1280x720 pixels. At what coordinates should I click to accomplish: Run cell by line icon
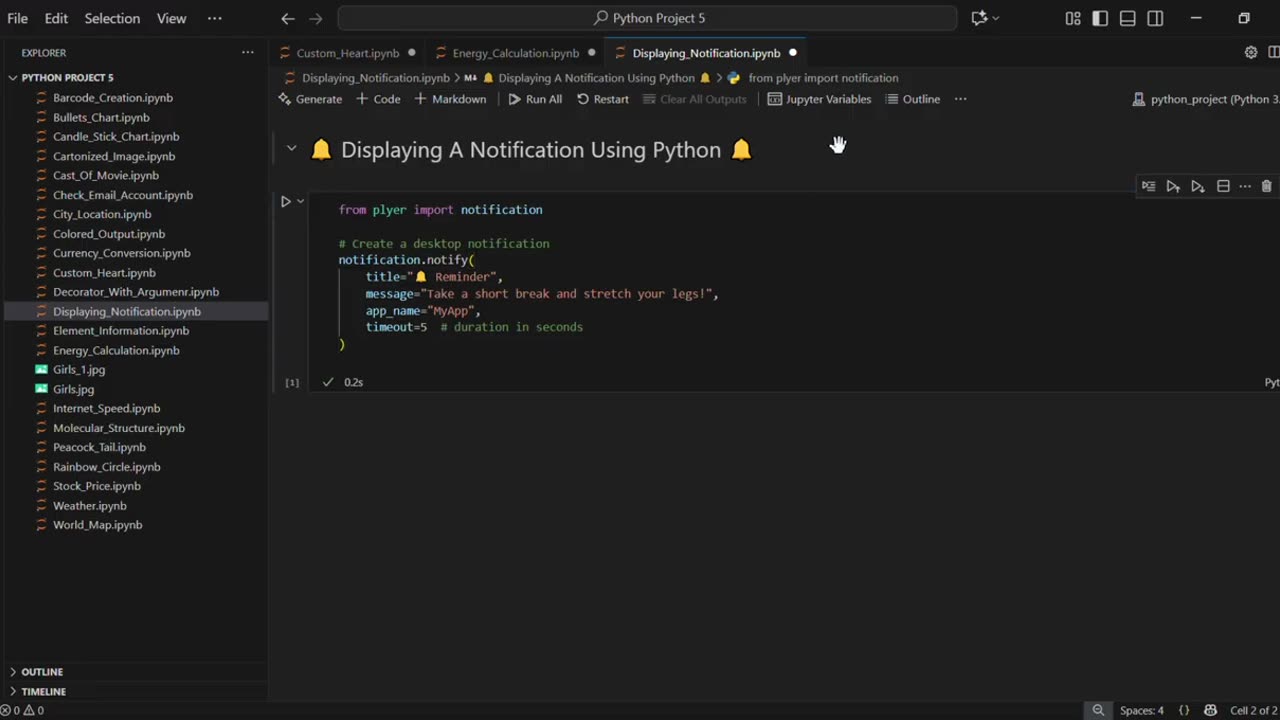[x=1148, y=186]
